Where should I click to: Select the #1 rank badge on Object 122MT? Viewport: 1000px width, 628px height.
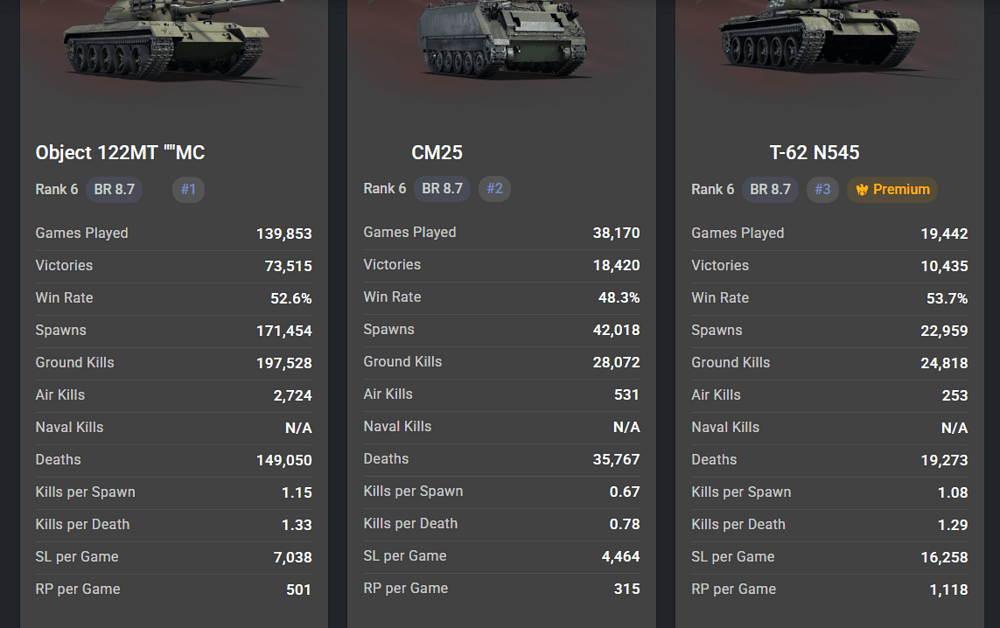188,189
